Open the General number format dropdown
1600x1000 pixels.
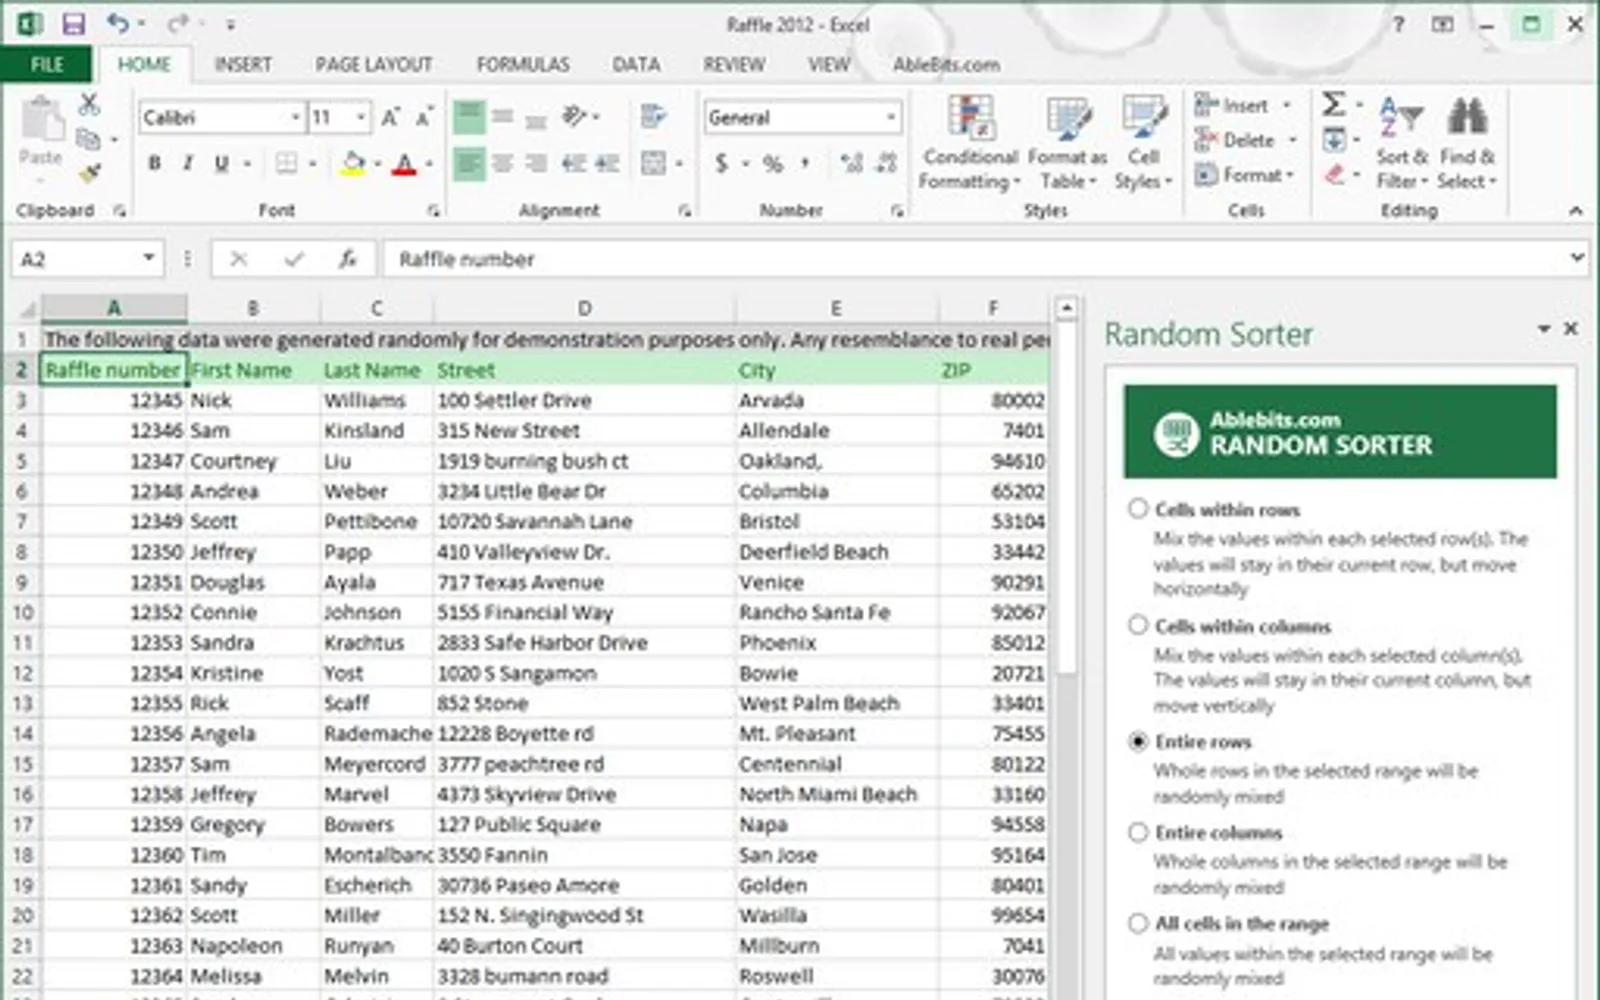tap(890, 118)
